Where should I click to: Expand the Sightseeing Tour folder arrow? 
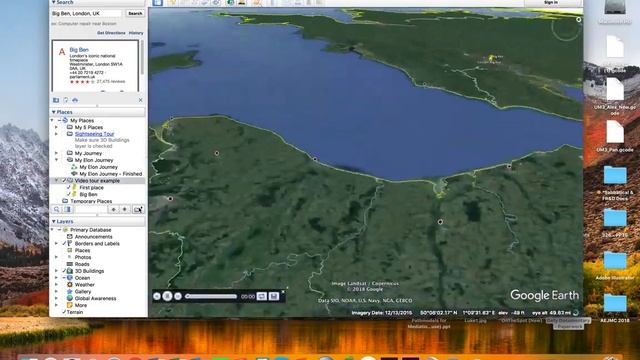tap(56, 134)
